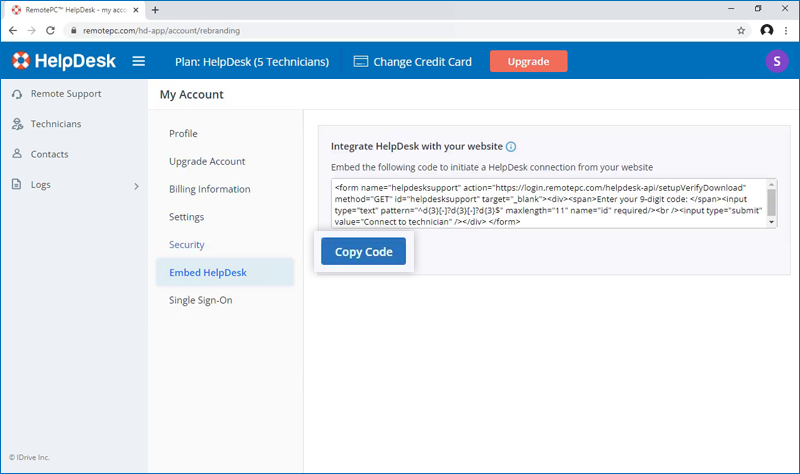Screen dimensions: 800x474
Task: Click the padlock site info icon
Action: point(73,31)
